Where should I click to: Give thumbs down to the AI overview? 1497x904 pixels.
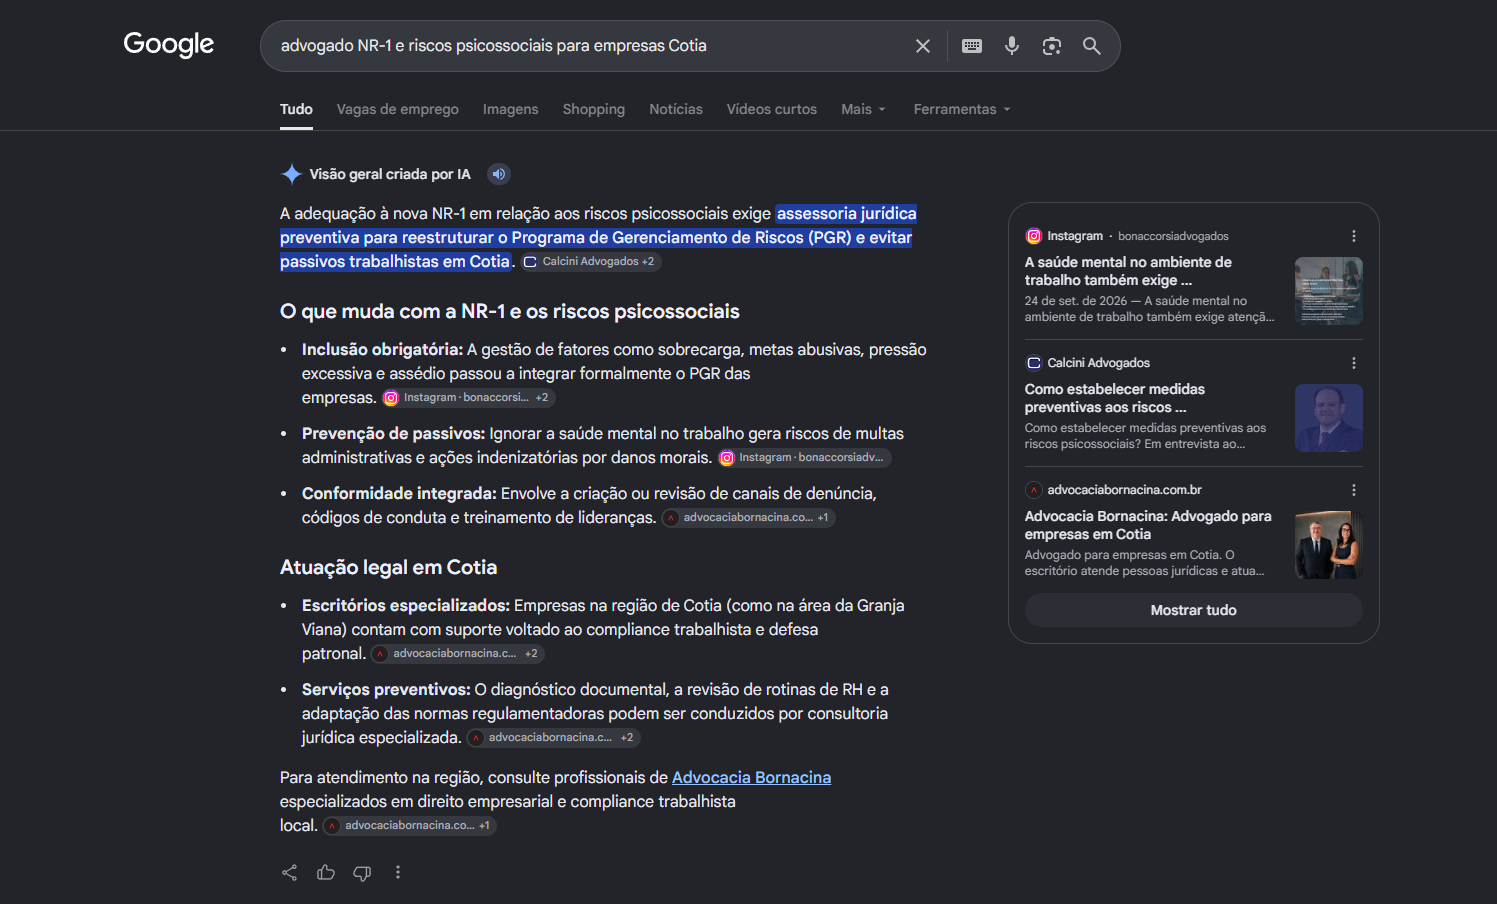pos(362,872)
